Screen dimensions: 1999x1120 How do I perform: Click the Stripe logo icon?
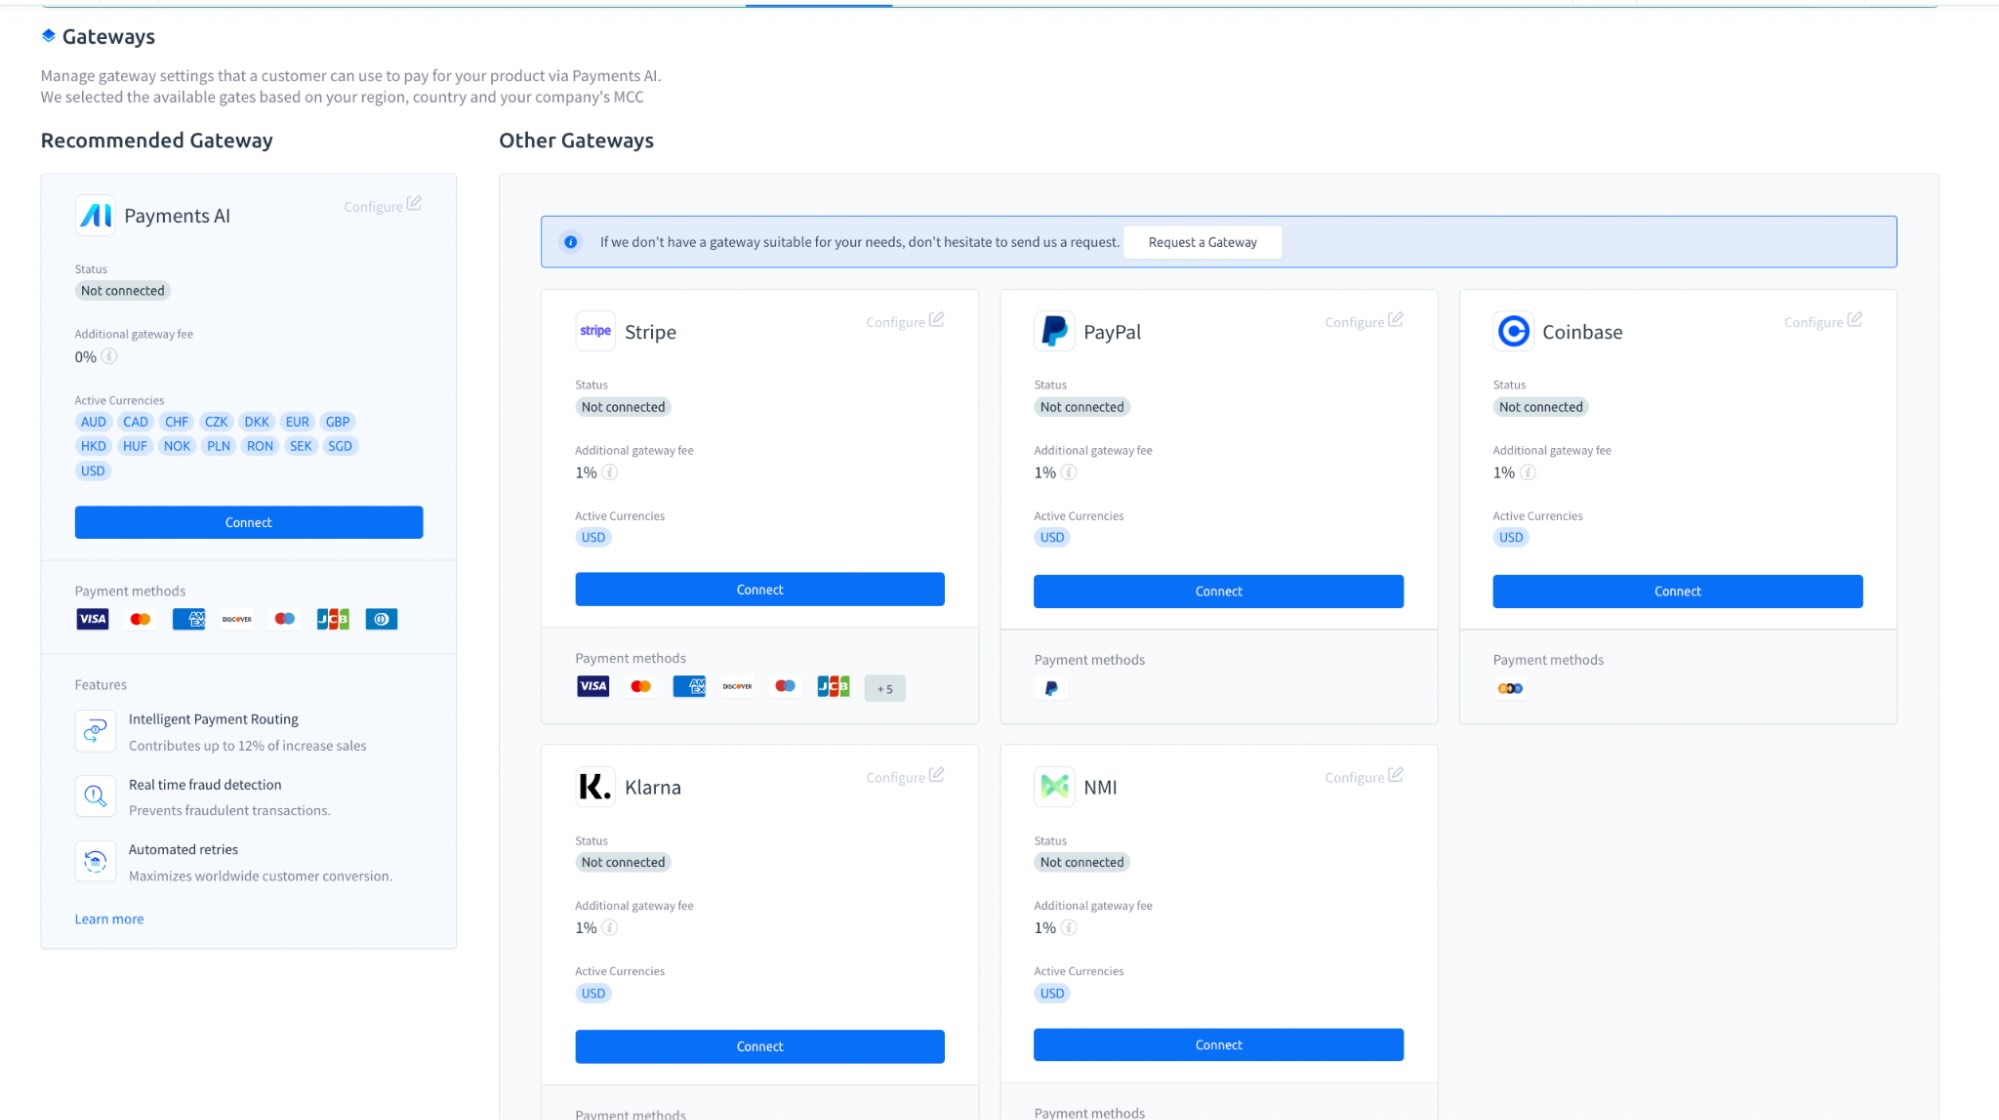[595, 331]
